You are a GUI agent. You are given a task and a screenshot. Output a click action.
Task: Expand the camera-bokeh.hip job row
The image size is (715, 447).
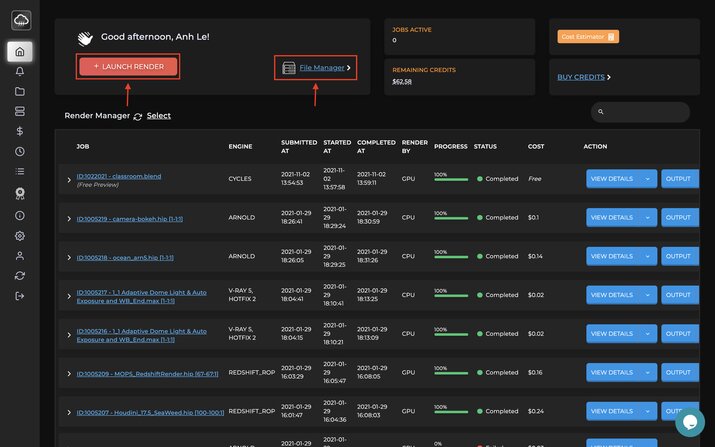69,219
